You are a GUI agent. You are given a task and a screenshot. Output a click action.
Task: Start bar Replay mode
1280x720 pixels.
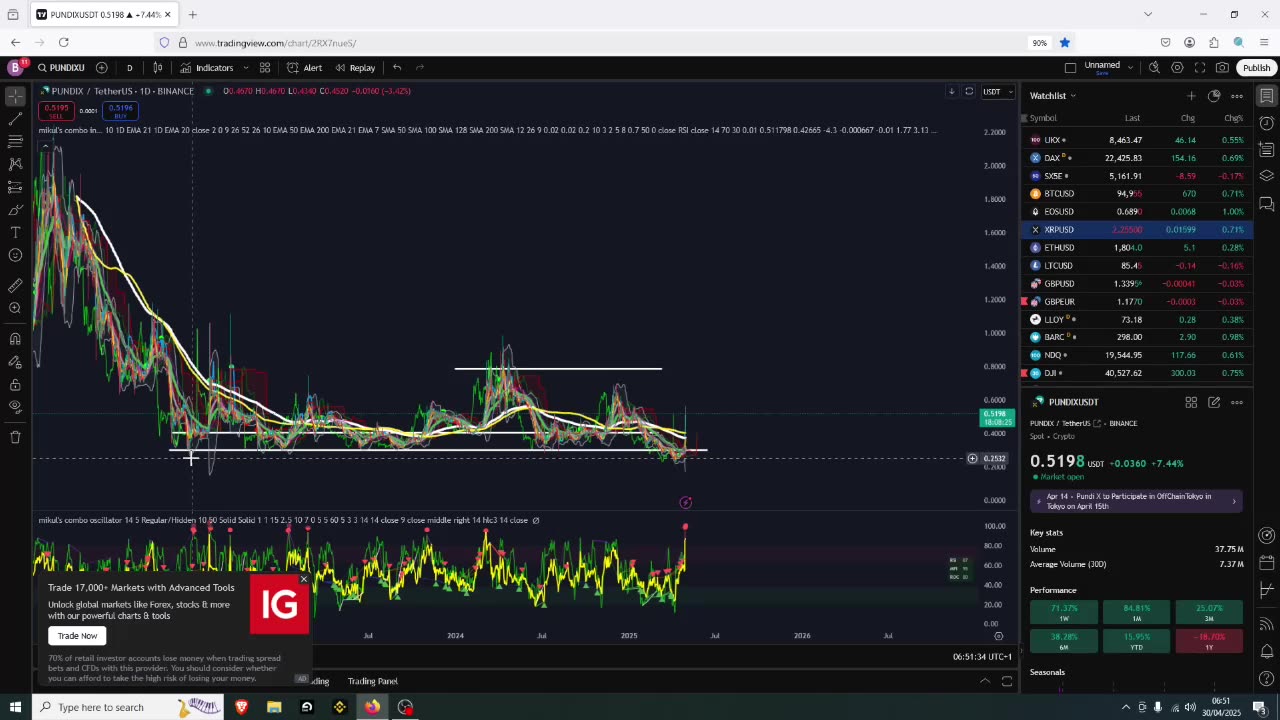pos(355,68)
